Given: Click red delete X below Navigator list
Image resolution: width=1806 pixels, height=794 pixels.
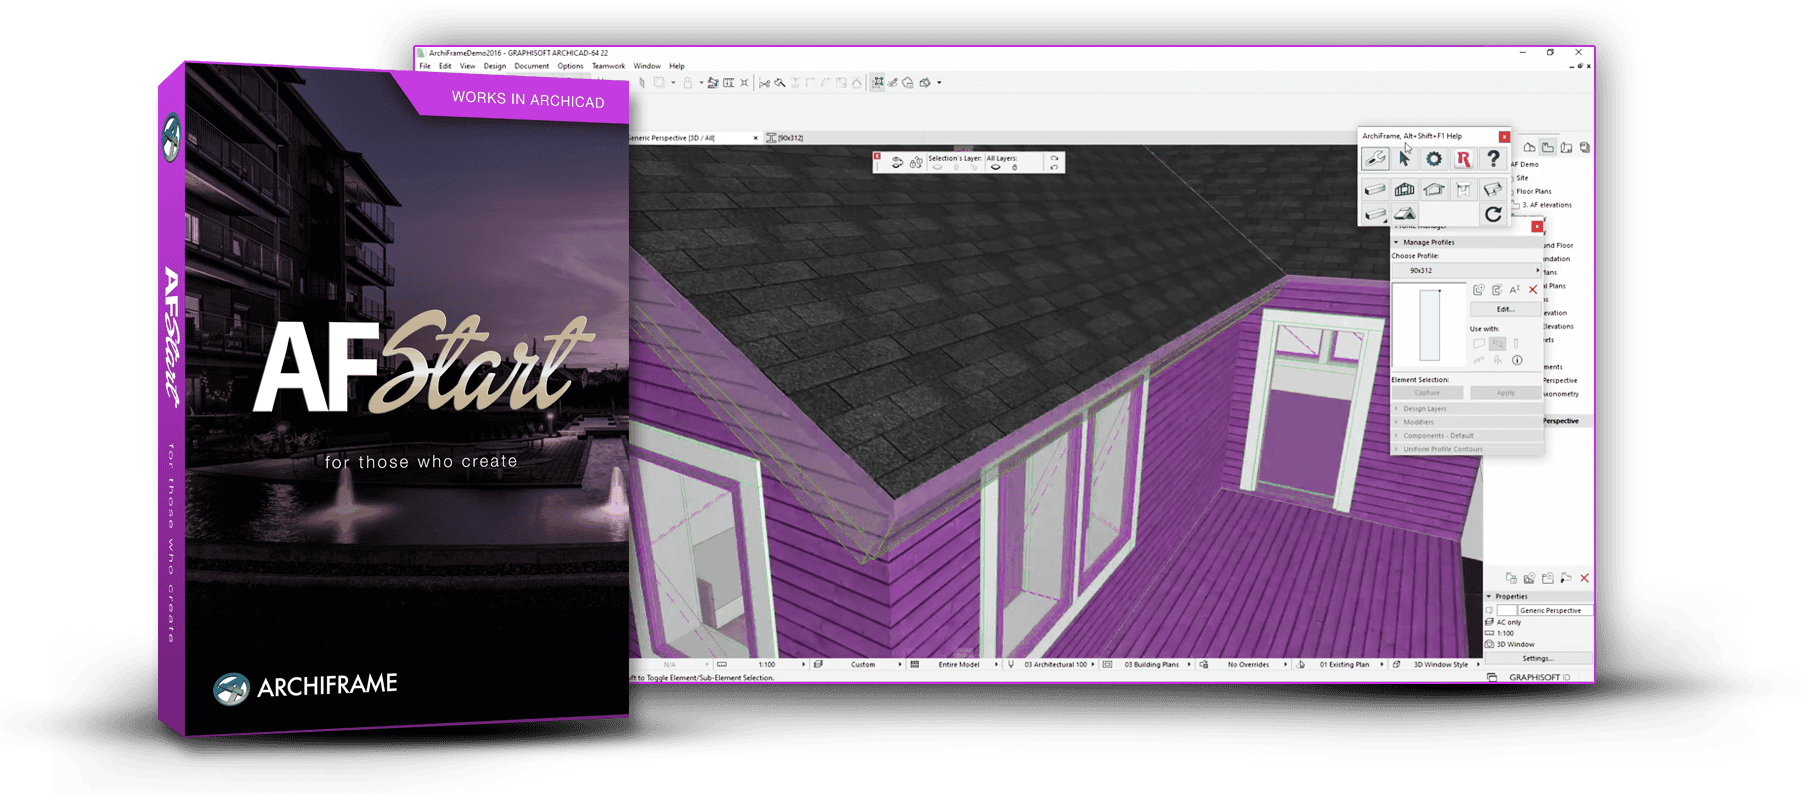Looking at the screenshot, I should point(1584,578).
